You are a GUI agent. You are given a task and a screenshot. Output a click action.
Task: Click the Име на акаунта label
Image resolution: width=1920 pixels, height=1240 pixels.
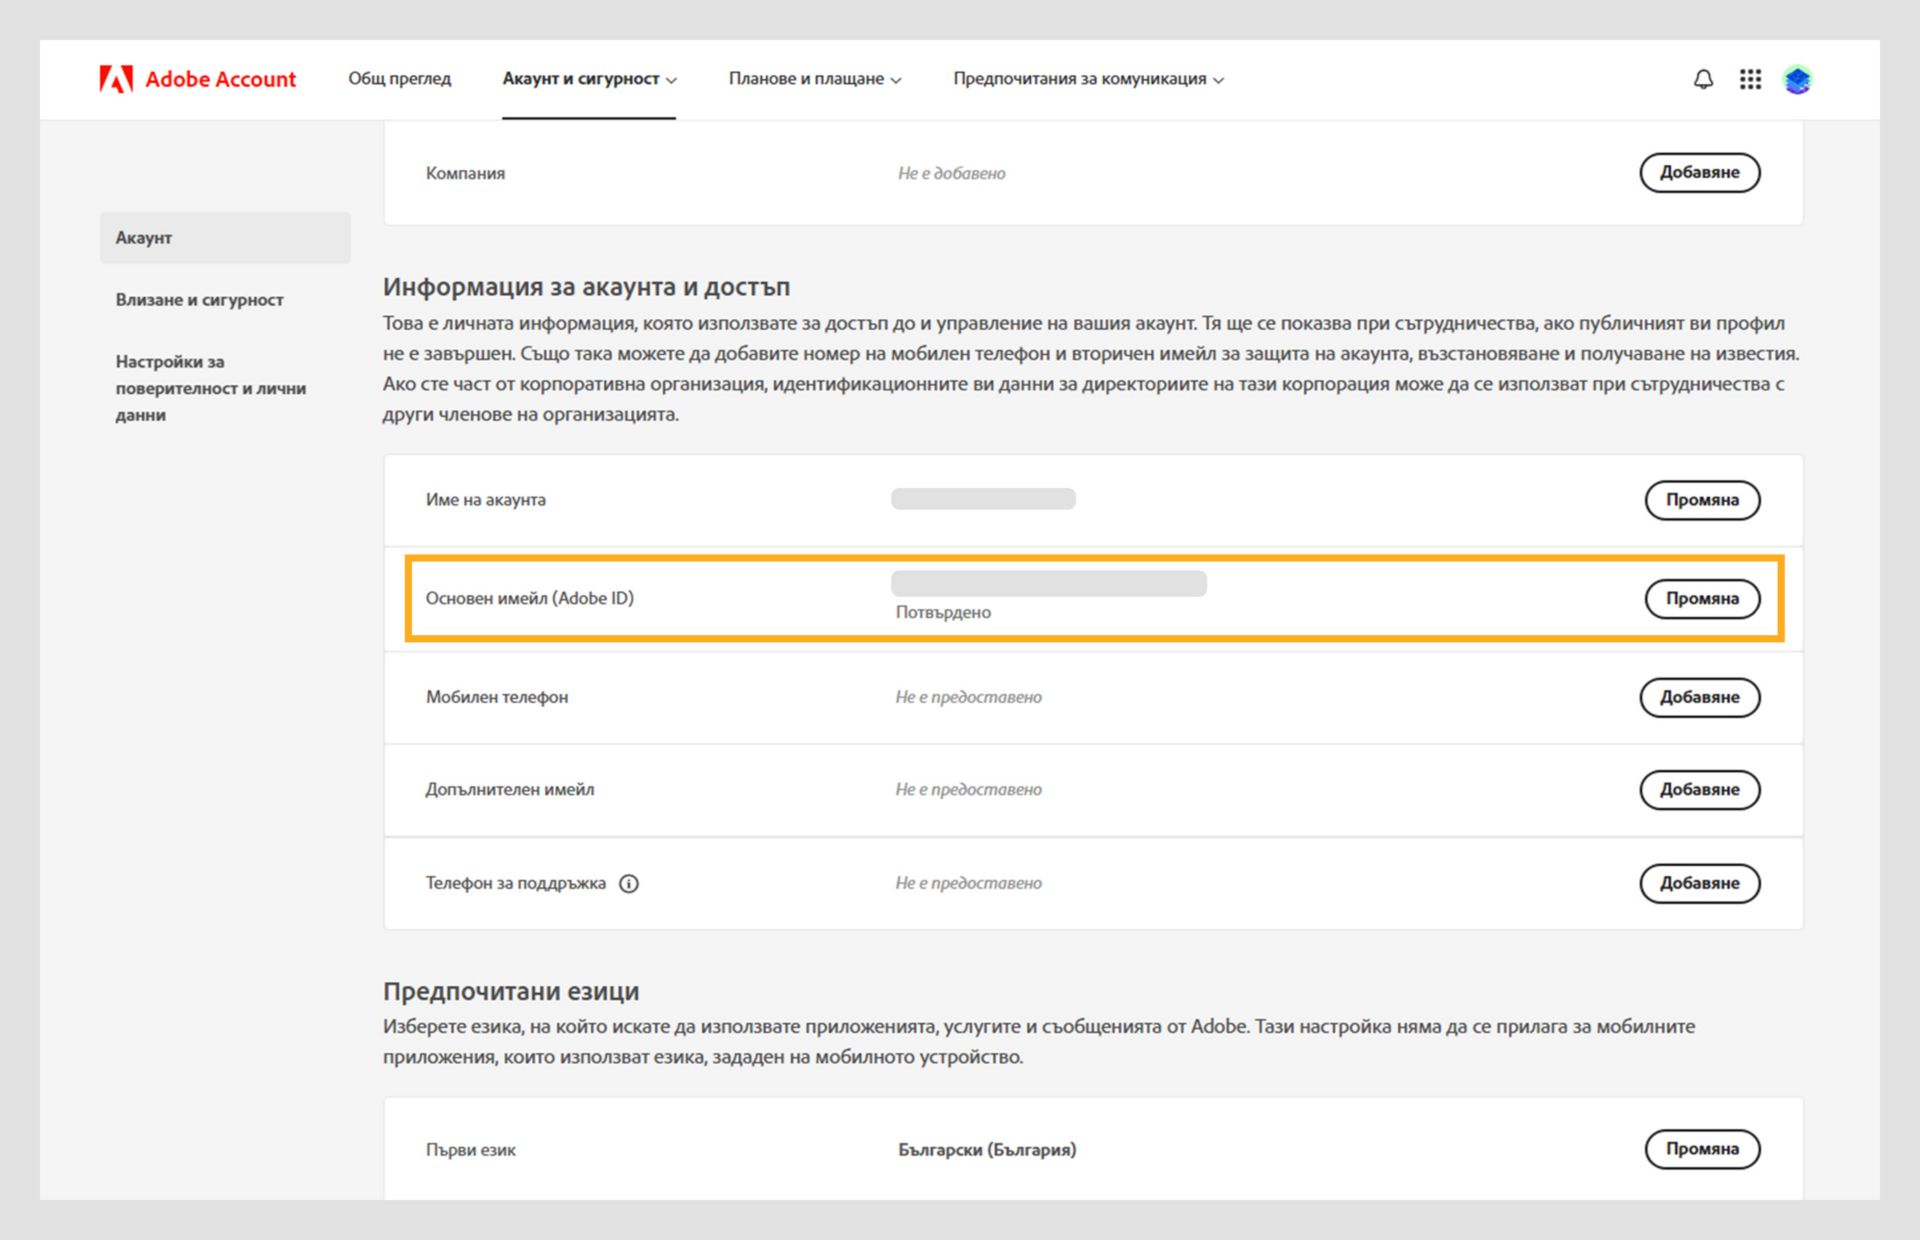[x=485, y=499]
